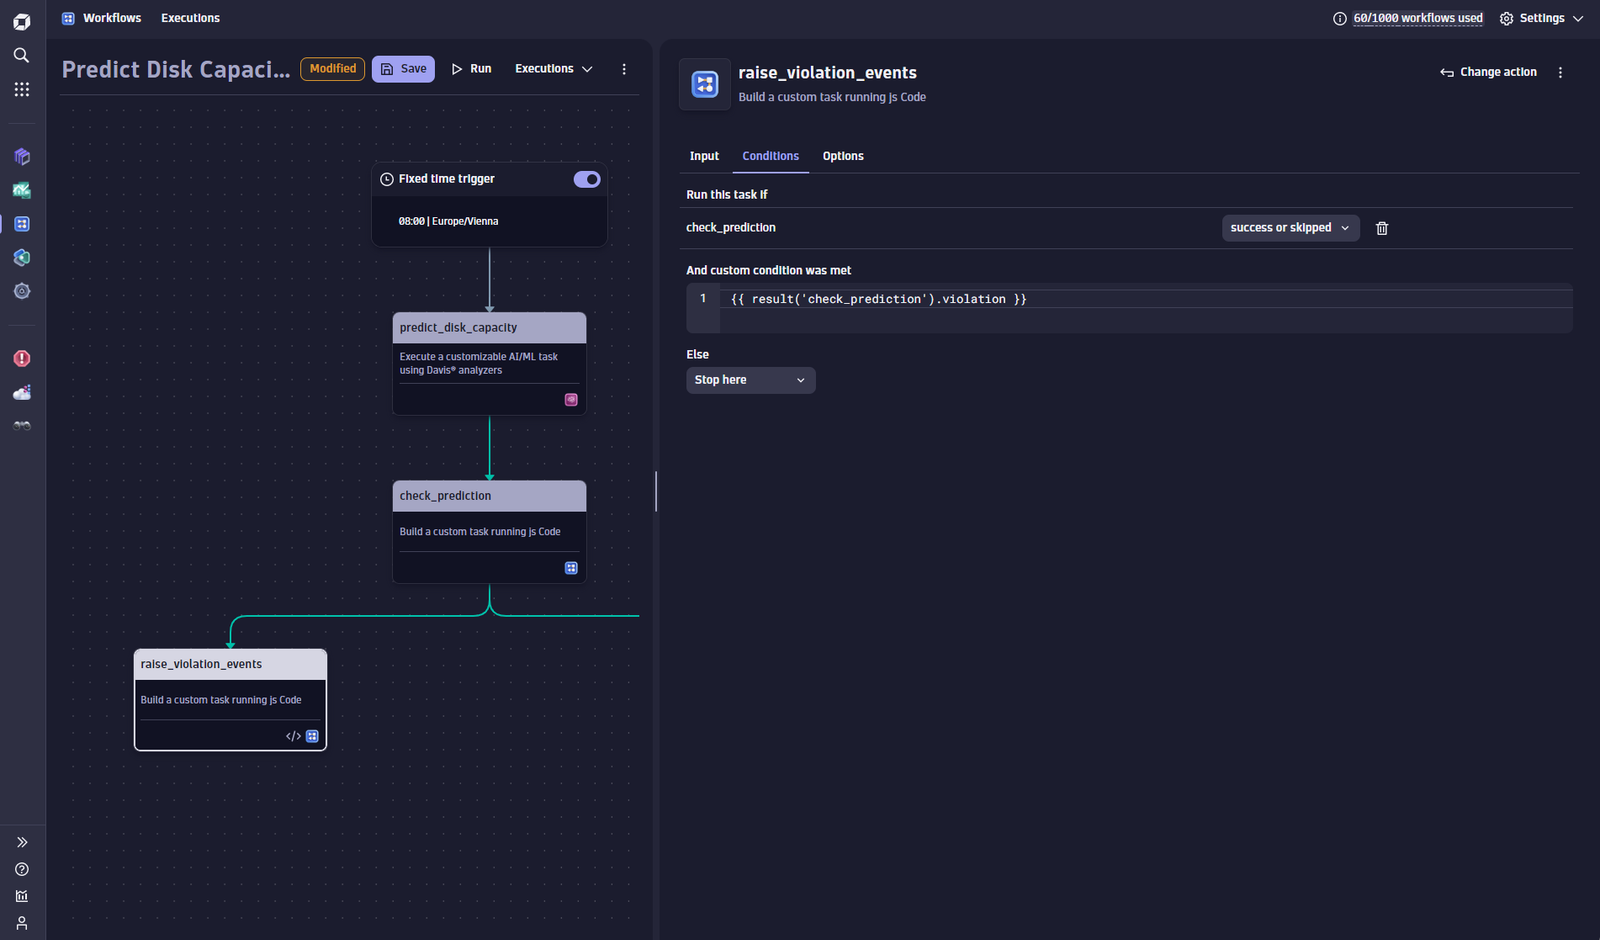This screenshot has height=940, width=1600.
Task: Open the apps grid launcher icon
Action: [x=21, y=89]
